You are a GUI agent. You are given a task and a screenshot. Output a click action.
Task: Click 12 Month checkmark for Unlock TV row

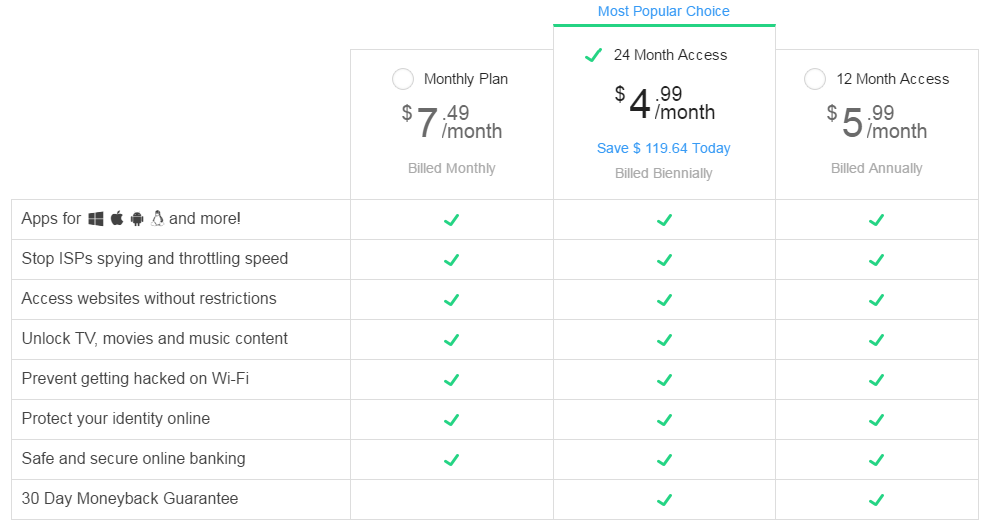tap(876, 340)
